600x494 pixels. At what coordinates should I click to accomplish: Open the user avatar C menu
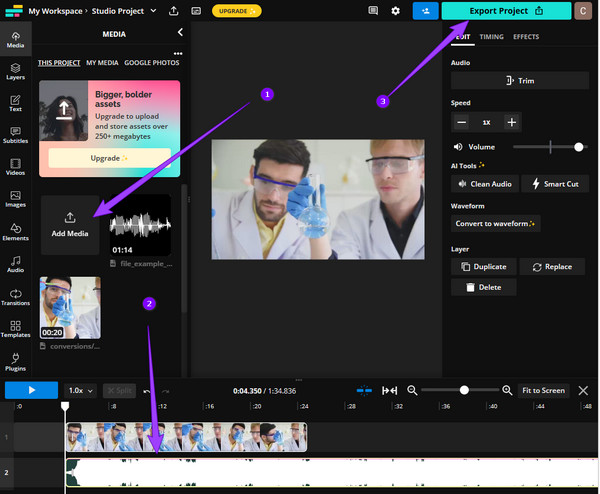click(583, 11)
